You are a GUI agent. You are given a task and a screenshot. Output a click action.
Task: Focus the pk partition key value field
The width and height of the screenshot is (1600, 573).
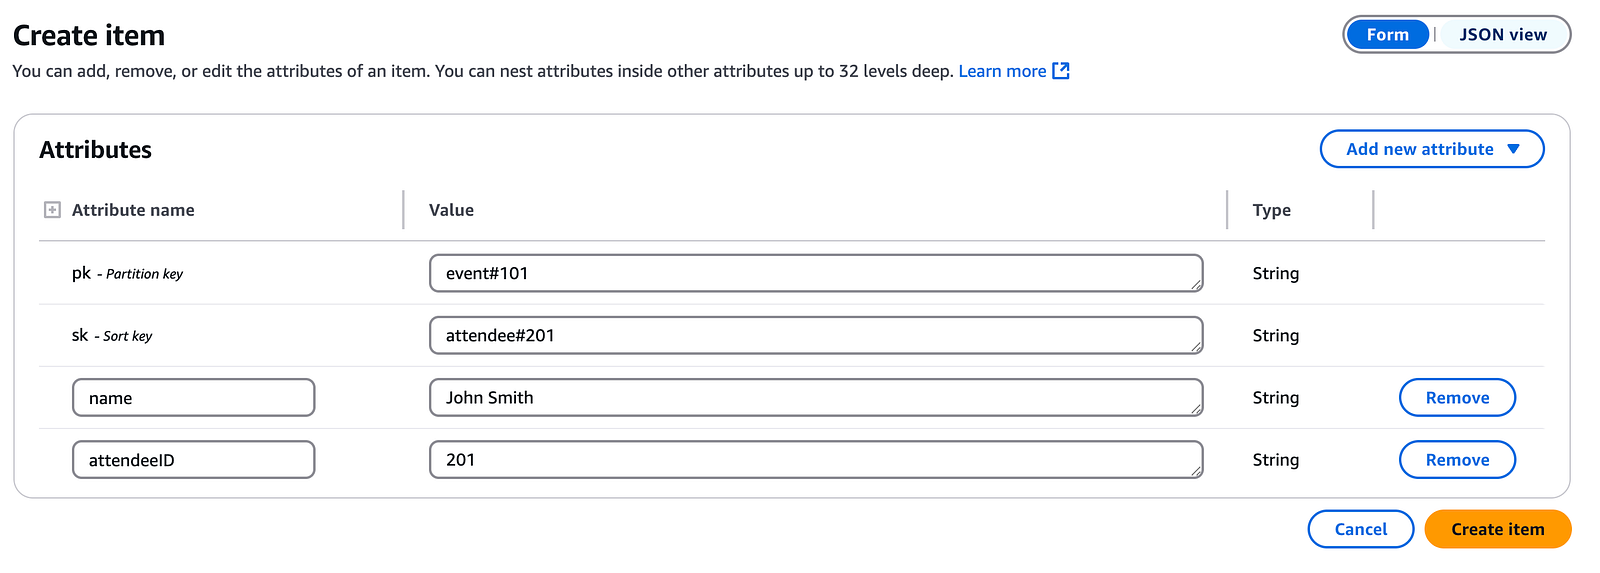coord(816,273)
